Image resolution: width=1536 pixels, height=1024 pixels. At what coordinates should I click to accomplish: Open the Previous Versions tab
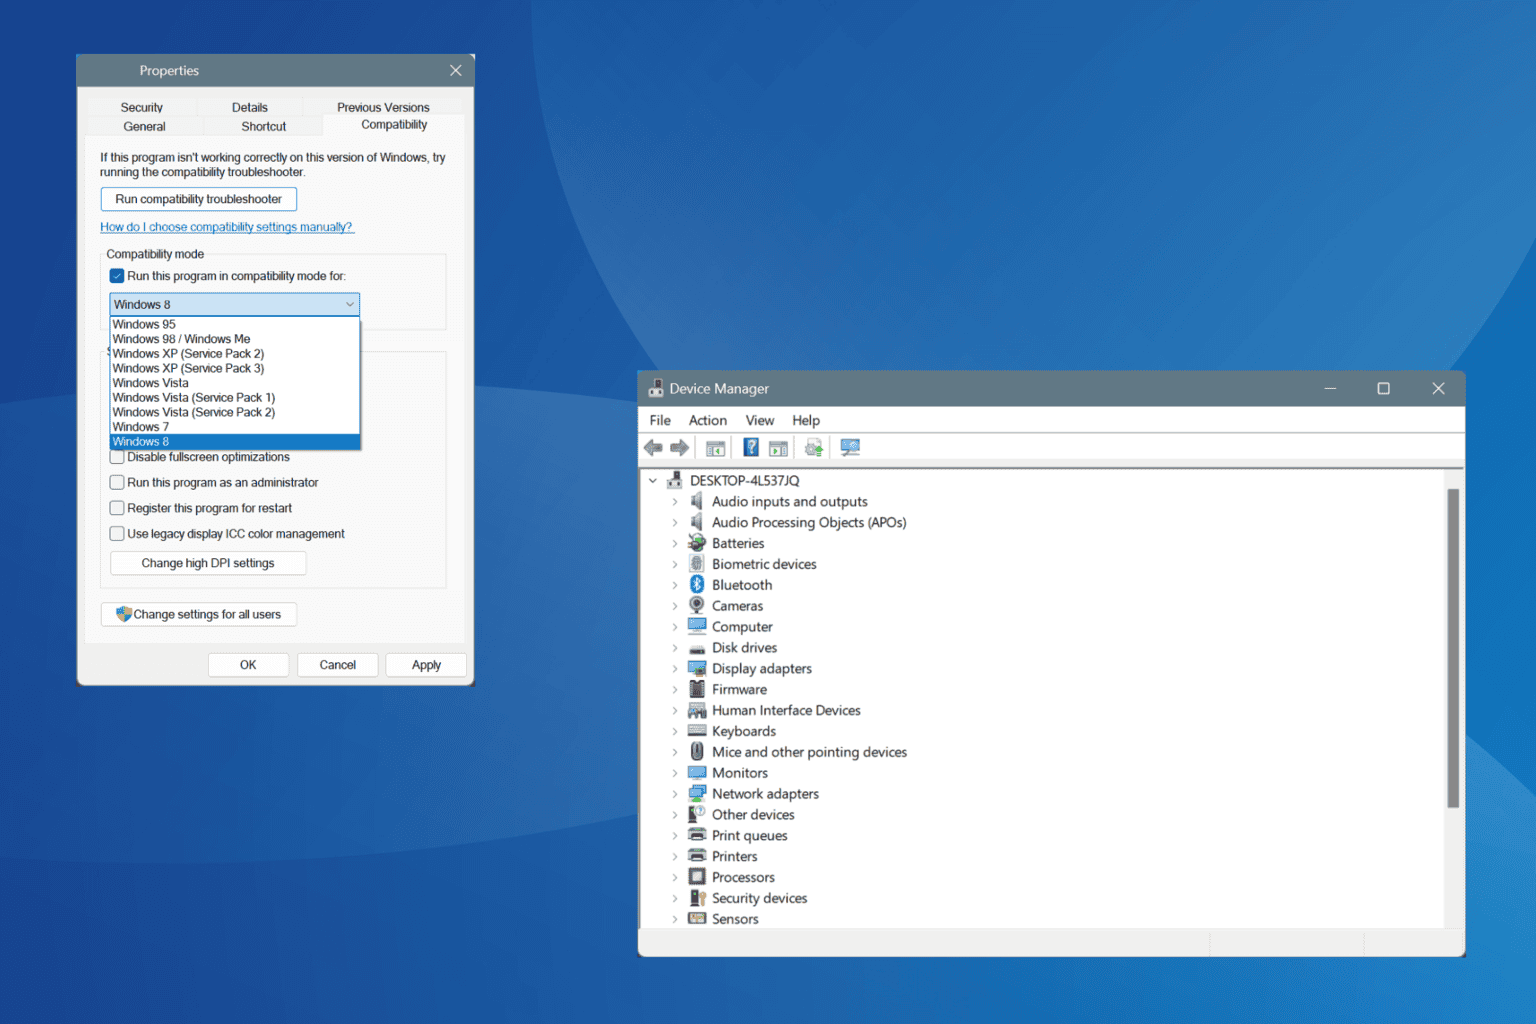pyautogui.click(x=383, y=107)
